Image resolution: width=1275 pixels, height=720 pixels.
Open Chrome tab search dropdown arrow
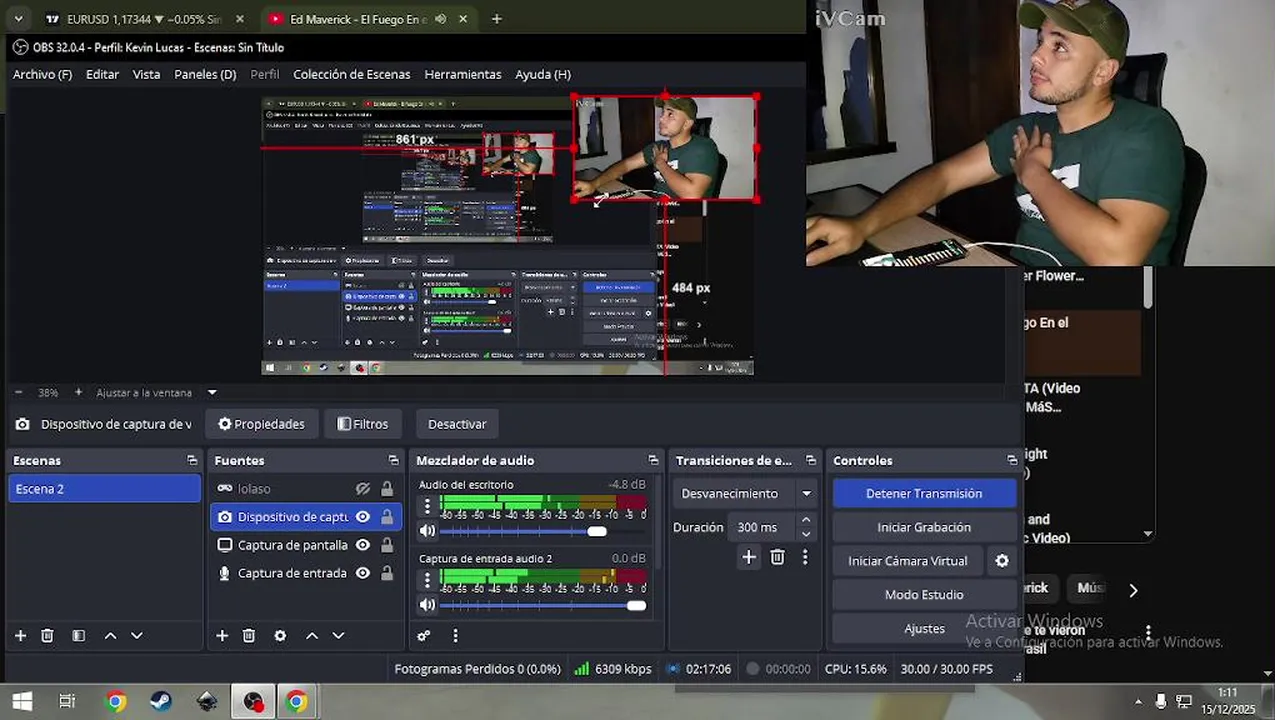19,19
